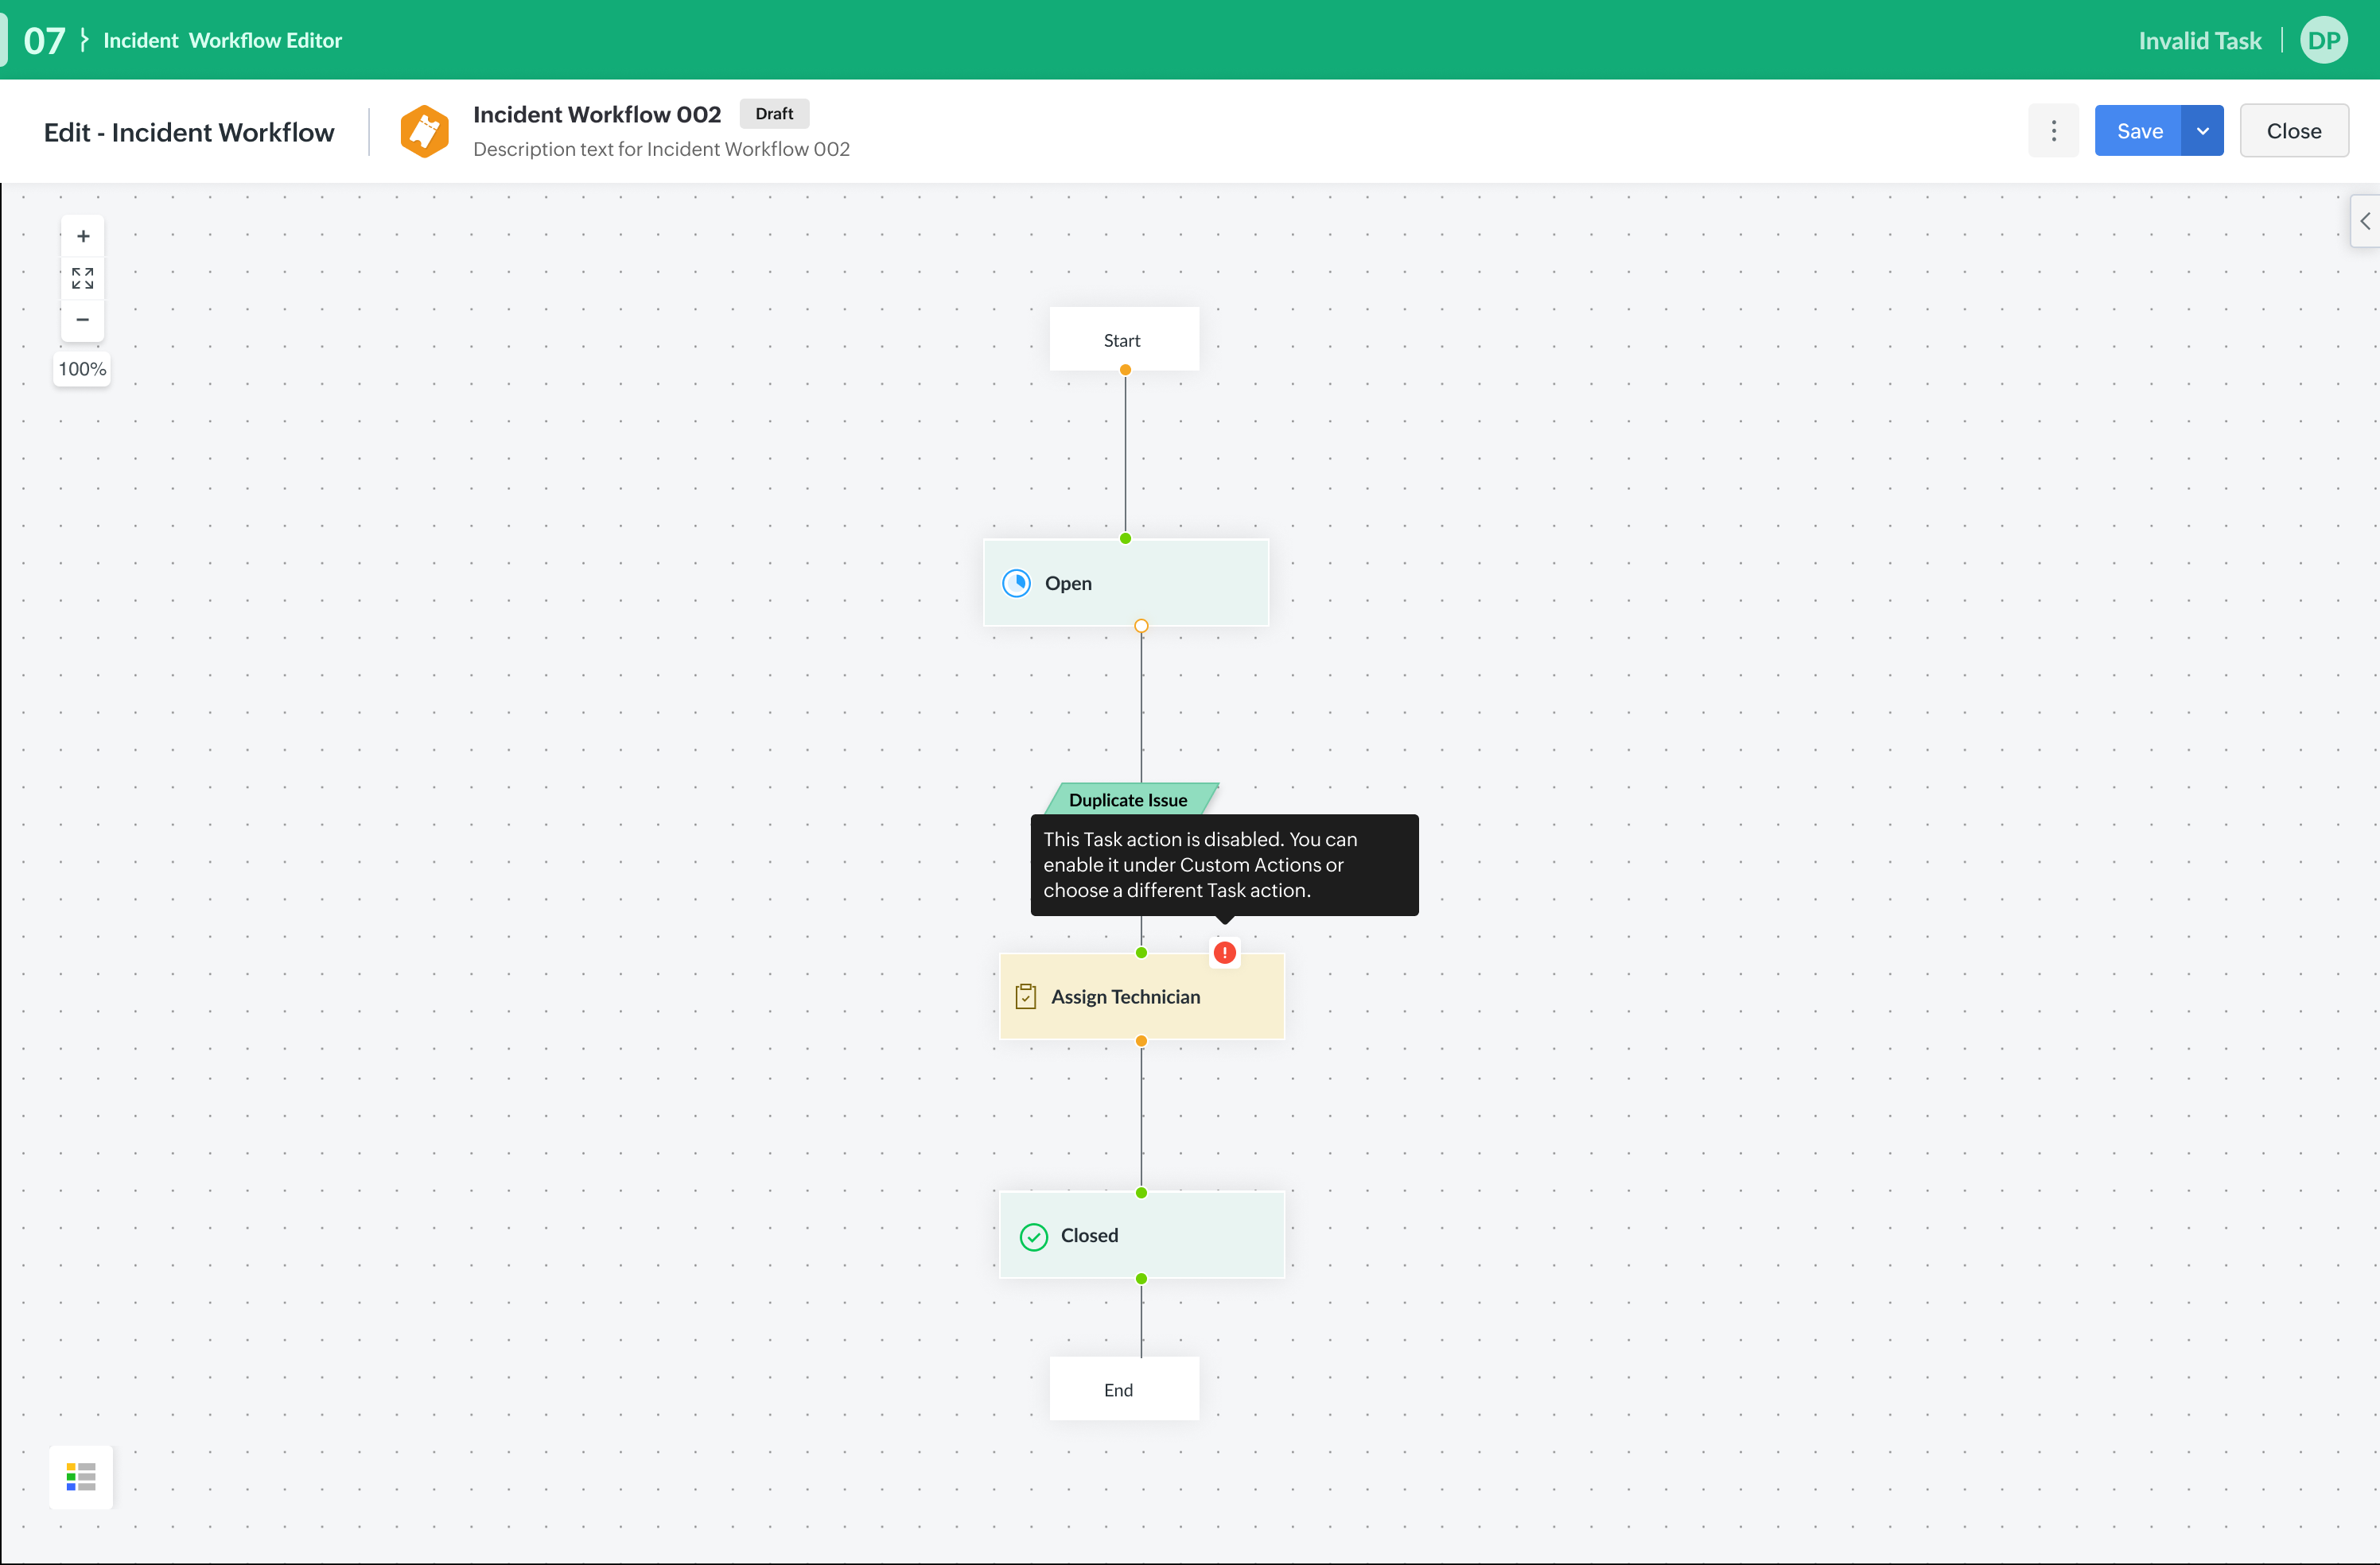
Task: Click the Closed status checkmark icon
Action: tap(1033, 1236)
